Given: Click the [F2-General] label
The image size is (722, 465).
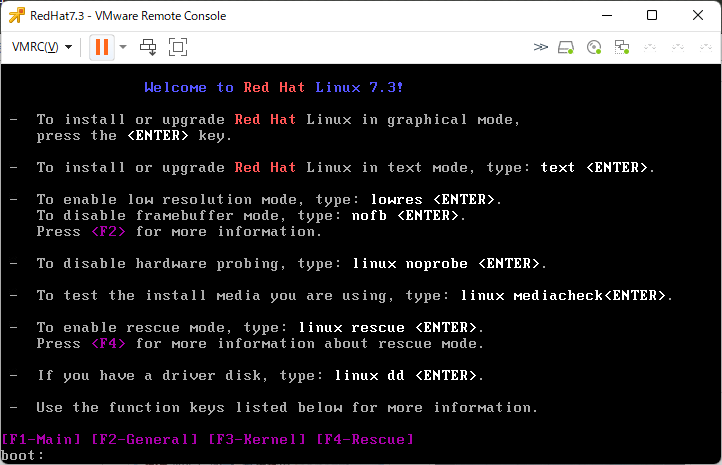Looking at the screenshot, I should pos(145,439).
